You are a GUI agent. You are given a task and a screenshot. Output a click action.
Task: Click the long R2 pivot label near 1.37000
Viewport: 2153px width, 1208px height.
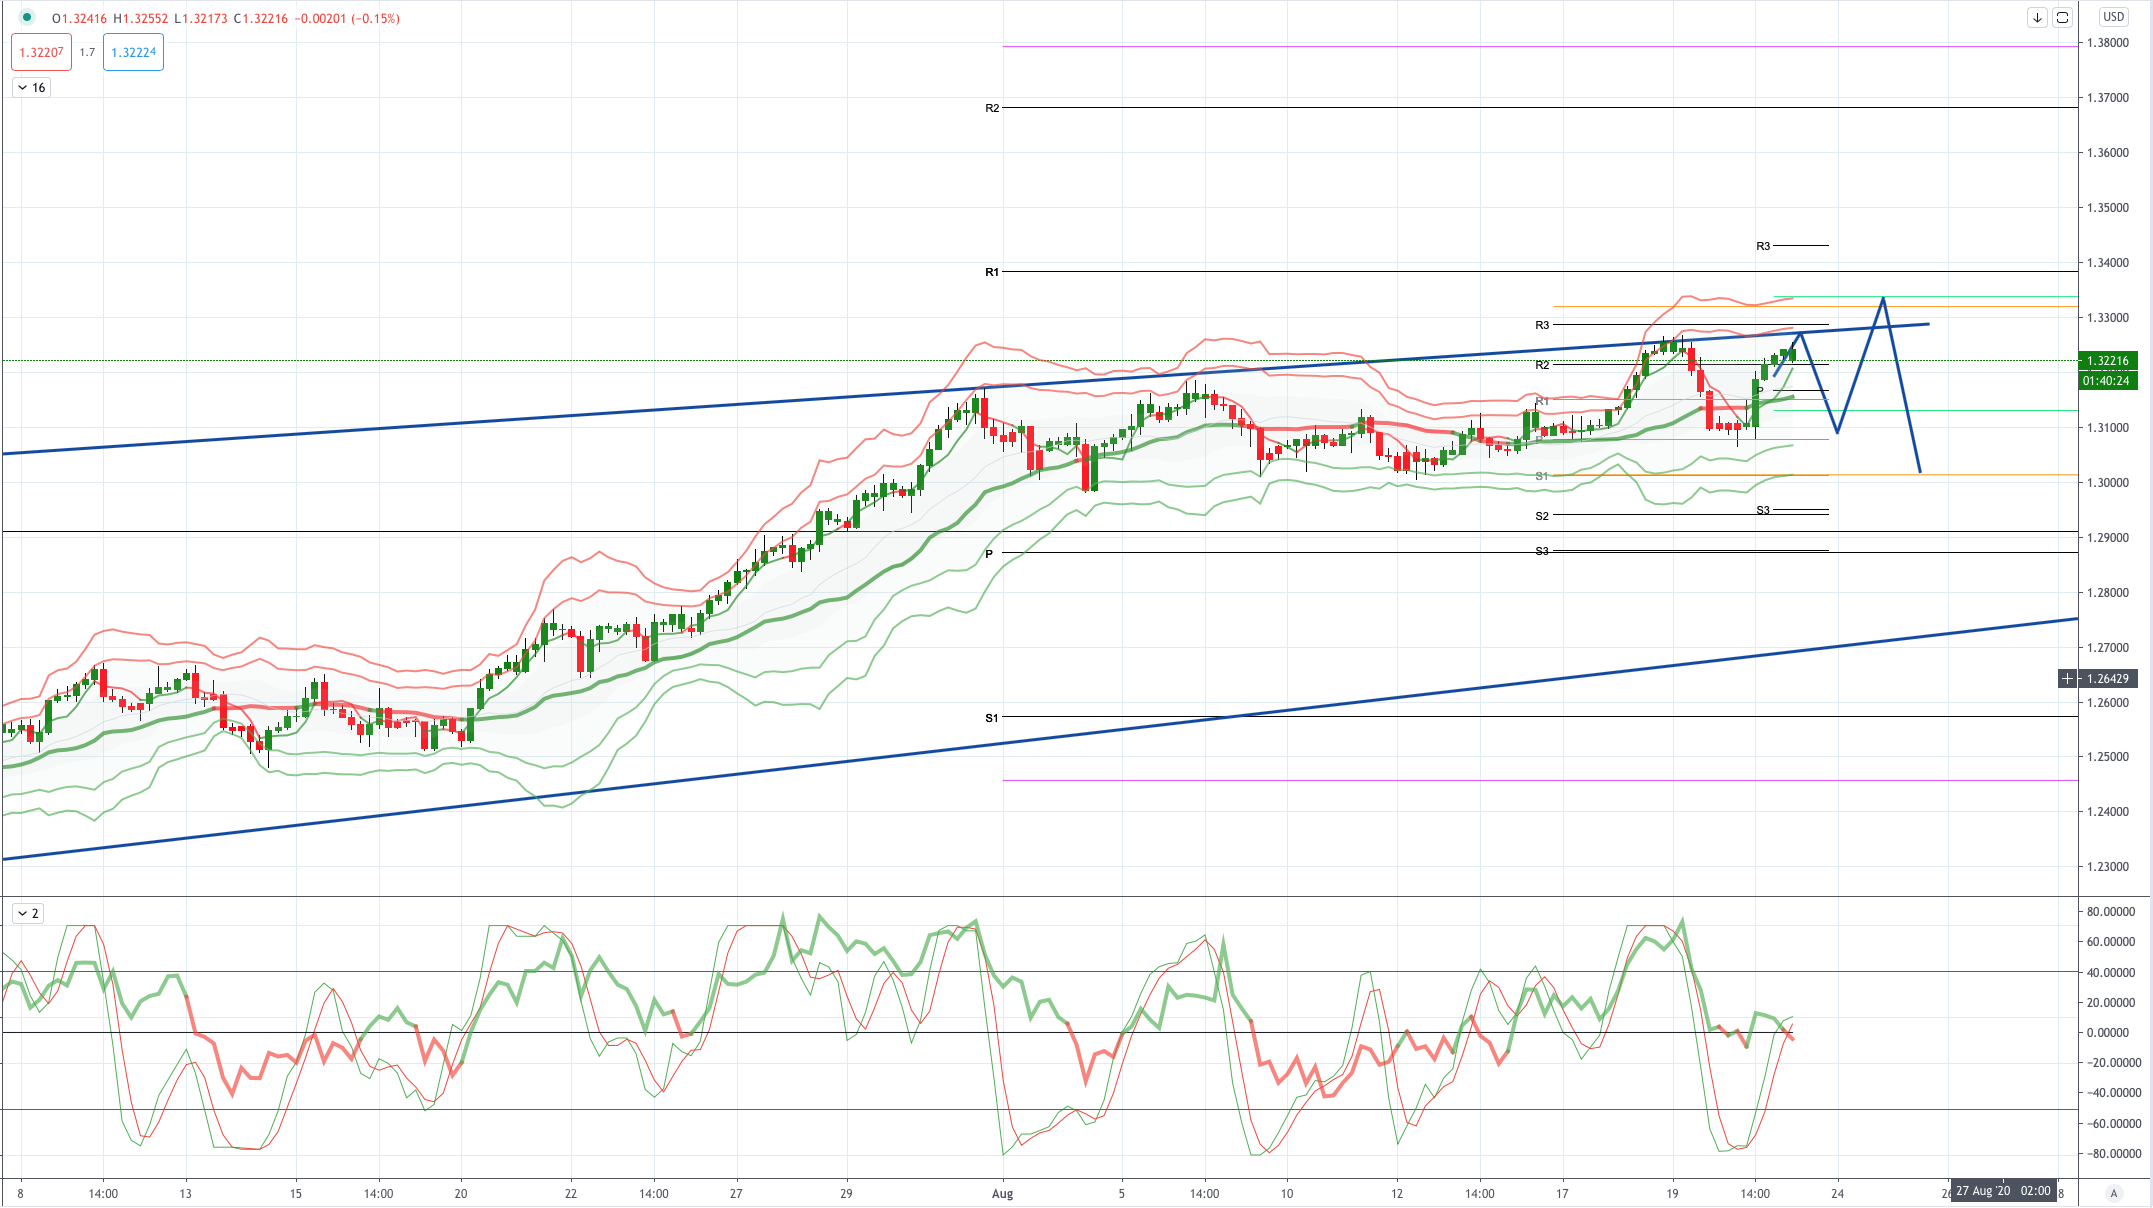pyautogui.click(x=992, y=108)
